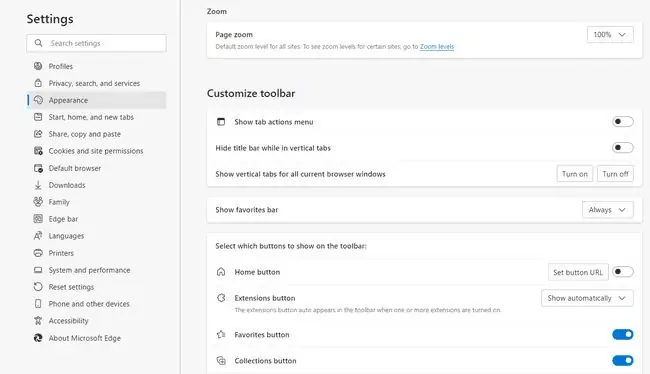Select Start, home, and new tabs
Viewport: 650px width, 374px height.
pyautogui.click(x=97, y=117)
